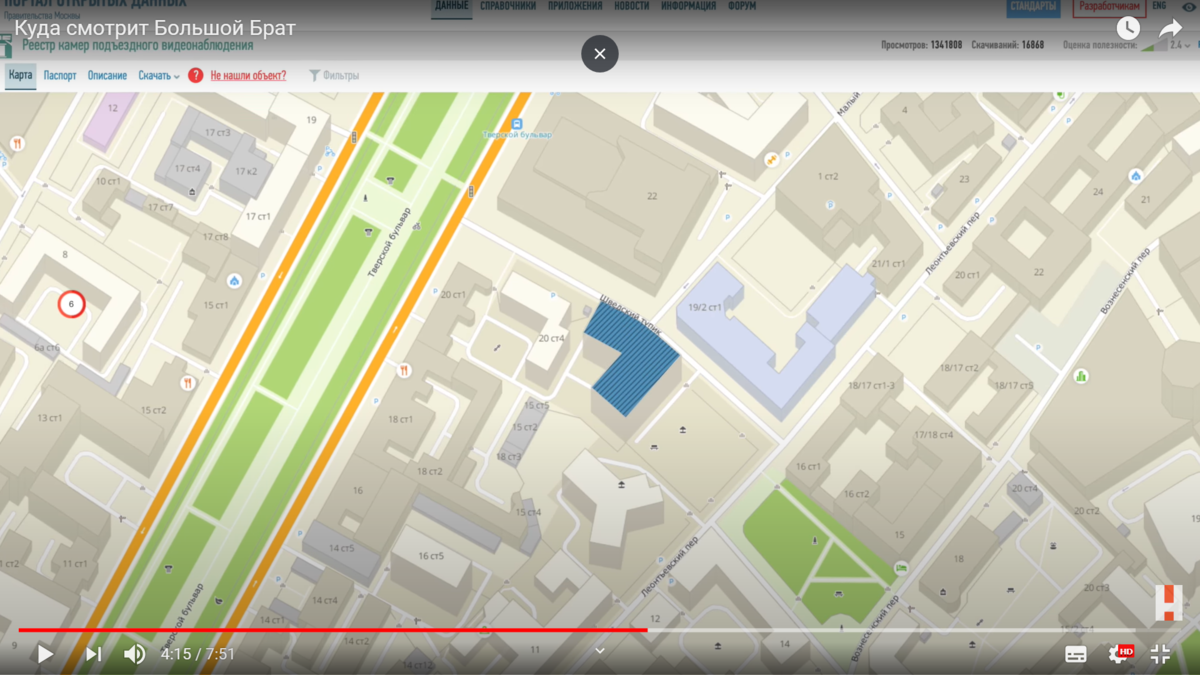Click the Тверской бульвар metro station icon
1200x675 pixels.
click(517, 124)
